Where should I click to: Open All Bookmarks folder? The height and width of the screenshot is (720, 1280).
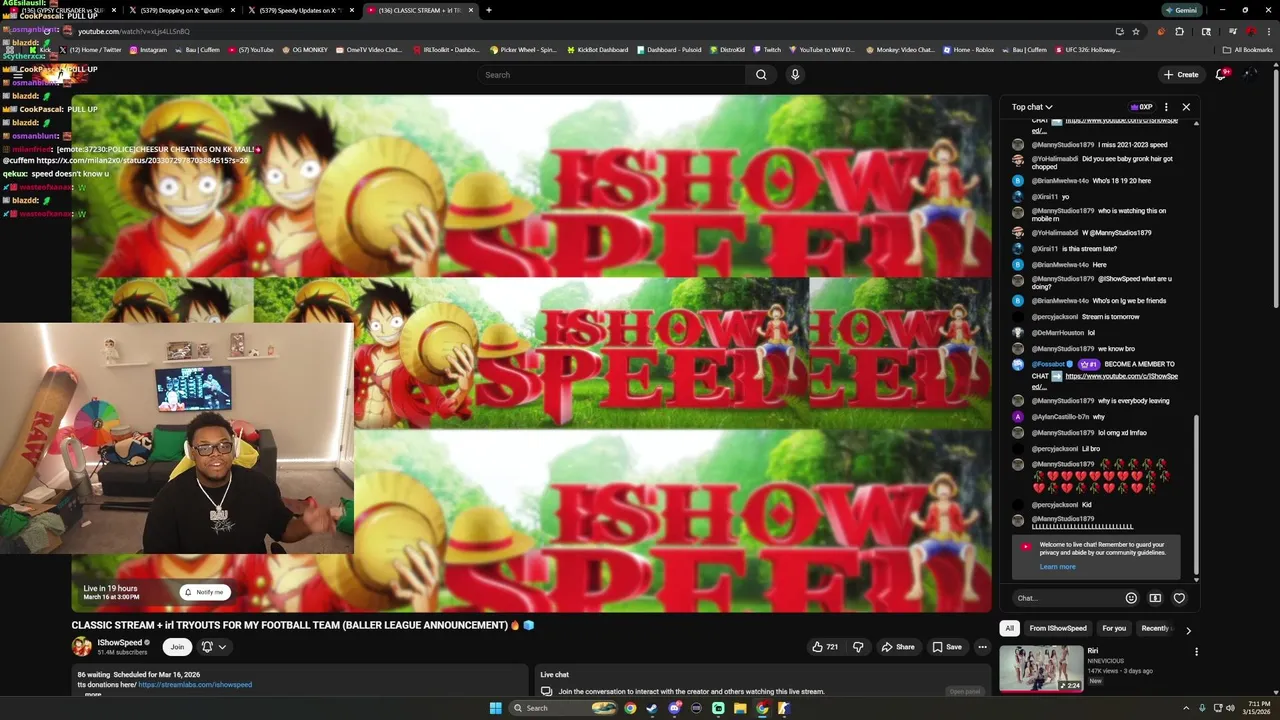coord(1248,50)
